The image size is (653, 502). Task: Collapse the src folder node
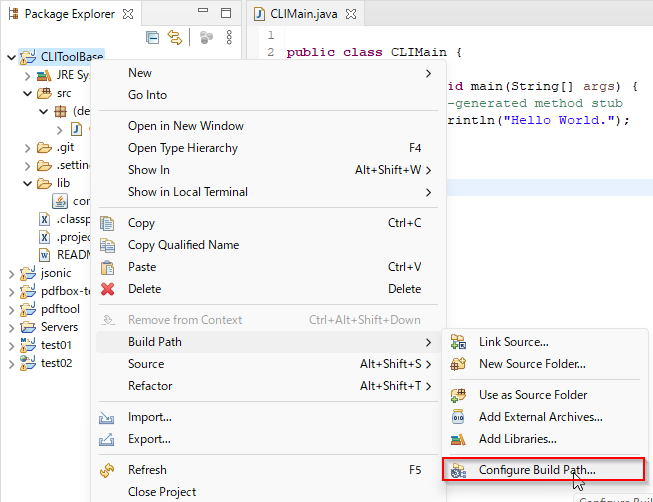(x=27, y=93)
